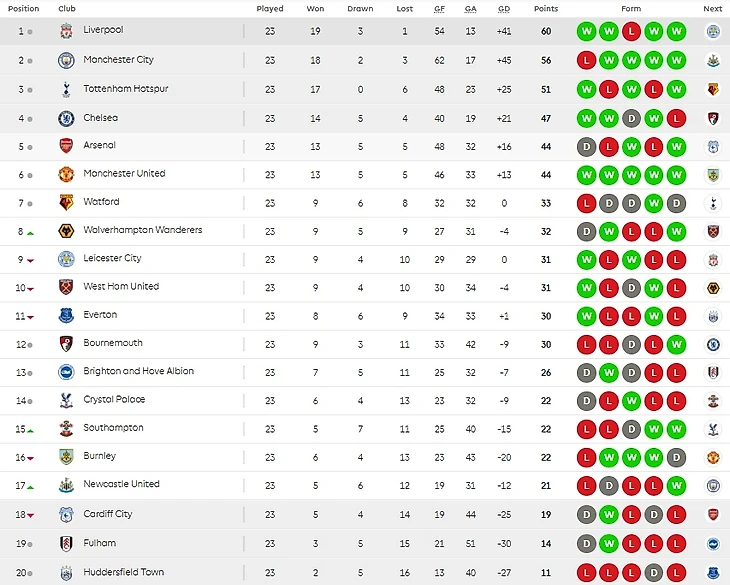Click the Everton club badge
Viewport: 730px width, 585px height.
(66, 316)
